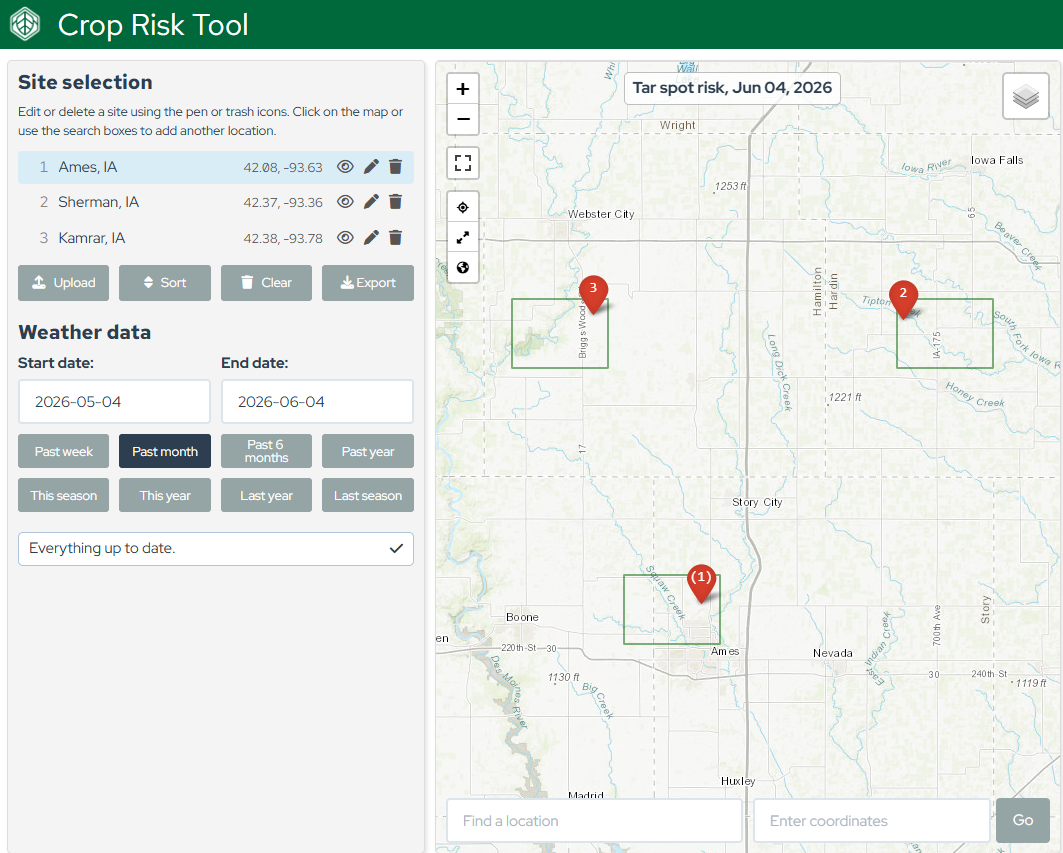1063x853 pixels.
Task: Click coordinates 42.38, -93.78
Action: click(x=283, y=239)
